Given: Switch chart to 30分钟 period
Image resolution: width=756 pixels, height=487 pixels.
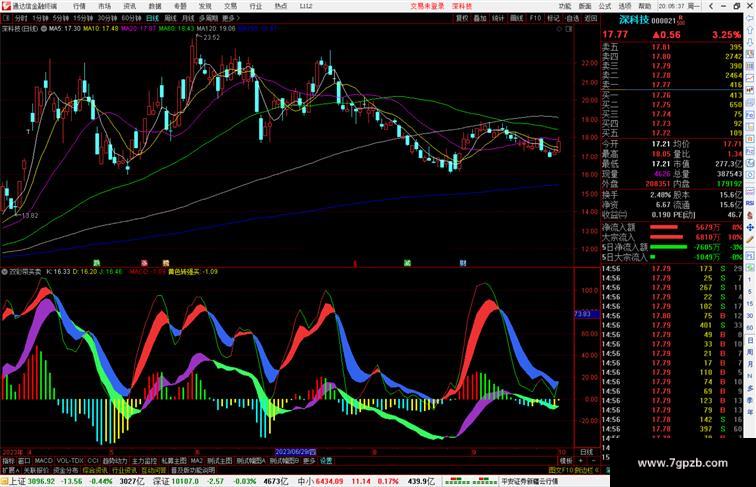Looking at the screenshot, I should coord(107,18).
